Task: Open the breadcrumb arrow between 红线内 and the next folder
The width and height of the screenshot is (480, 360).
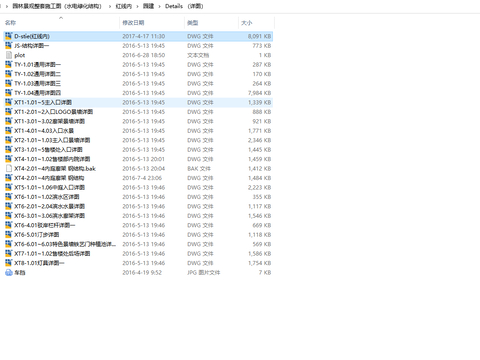Action: tap(137, 6)
